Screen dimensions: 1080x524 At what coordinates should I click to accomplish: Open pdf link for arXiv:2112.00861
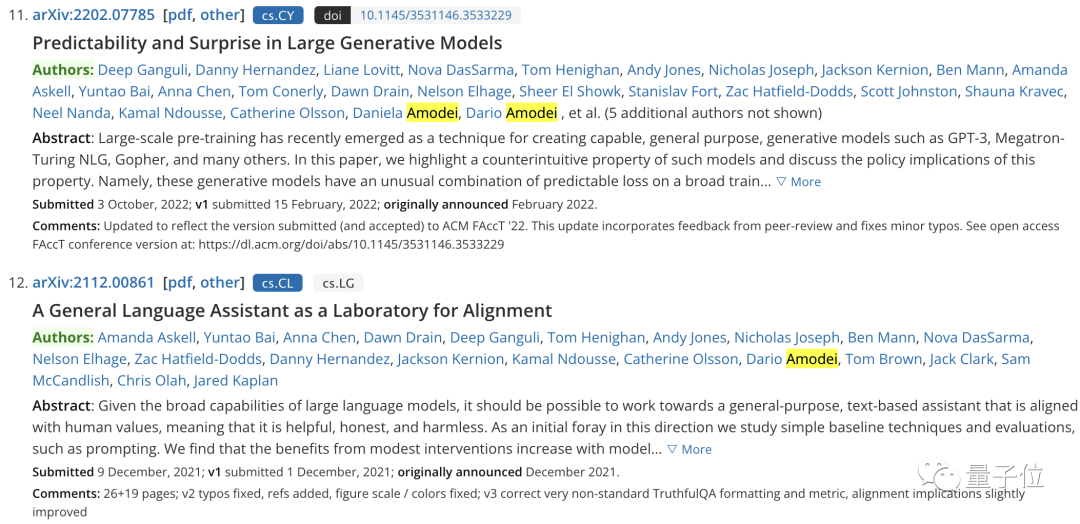[x=180, y=282]
